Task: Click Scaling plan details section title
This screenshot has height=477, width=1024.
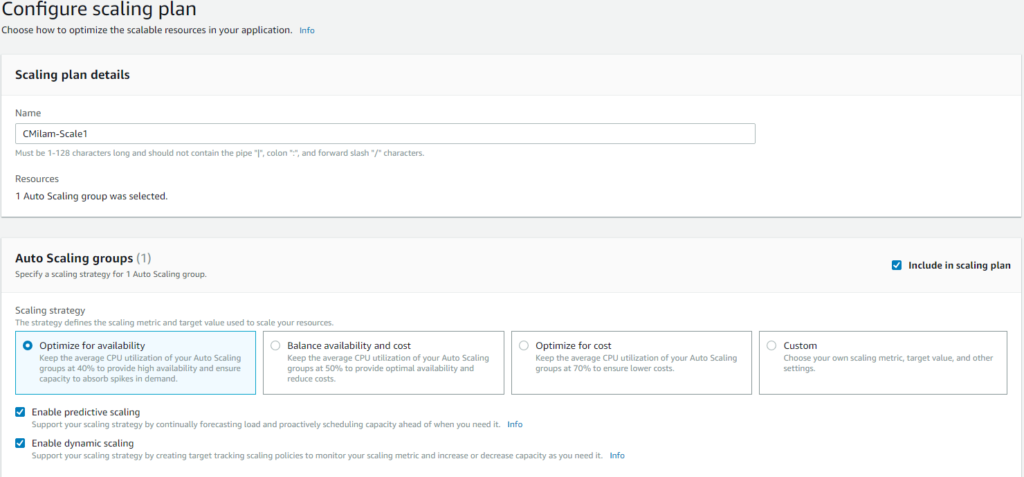Action: [x=72, y=74]
